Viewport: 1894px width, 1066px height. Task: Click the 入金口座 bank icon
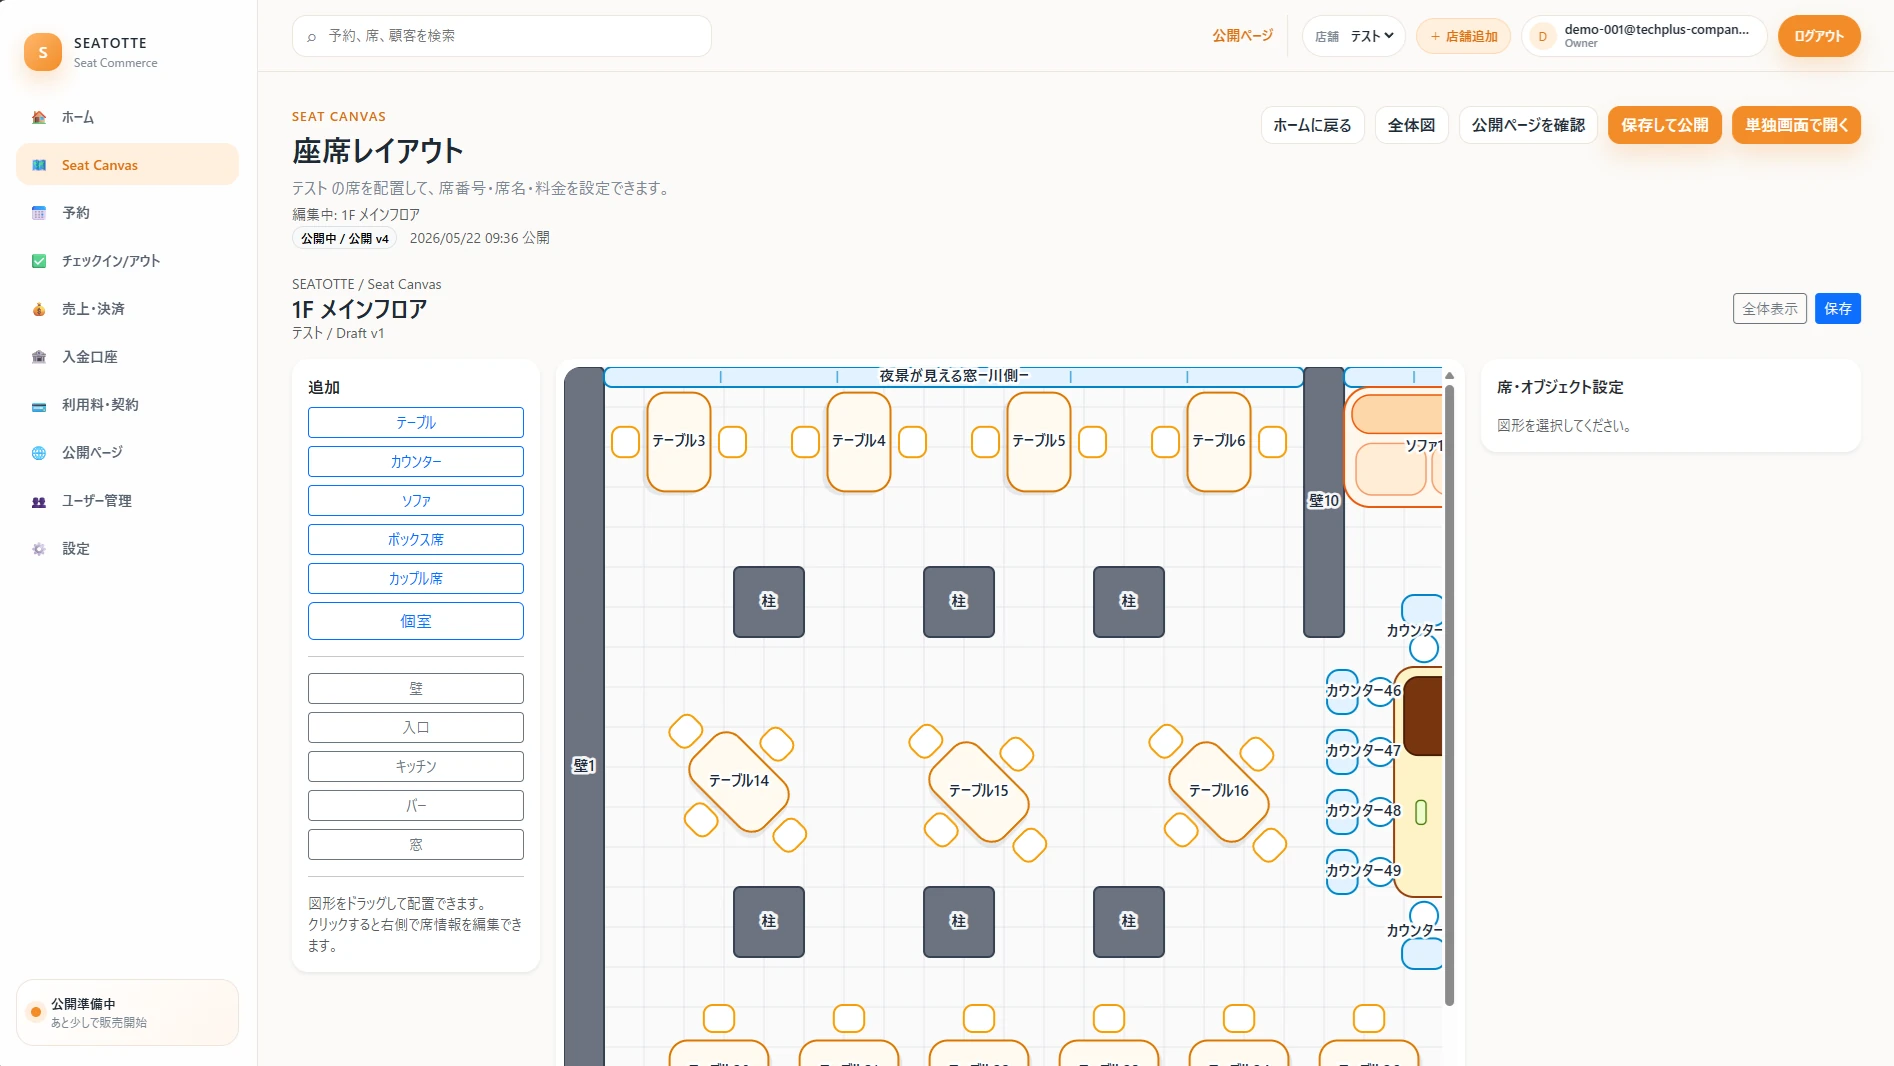coord(39,357)
